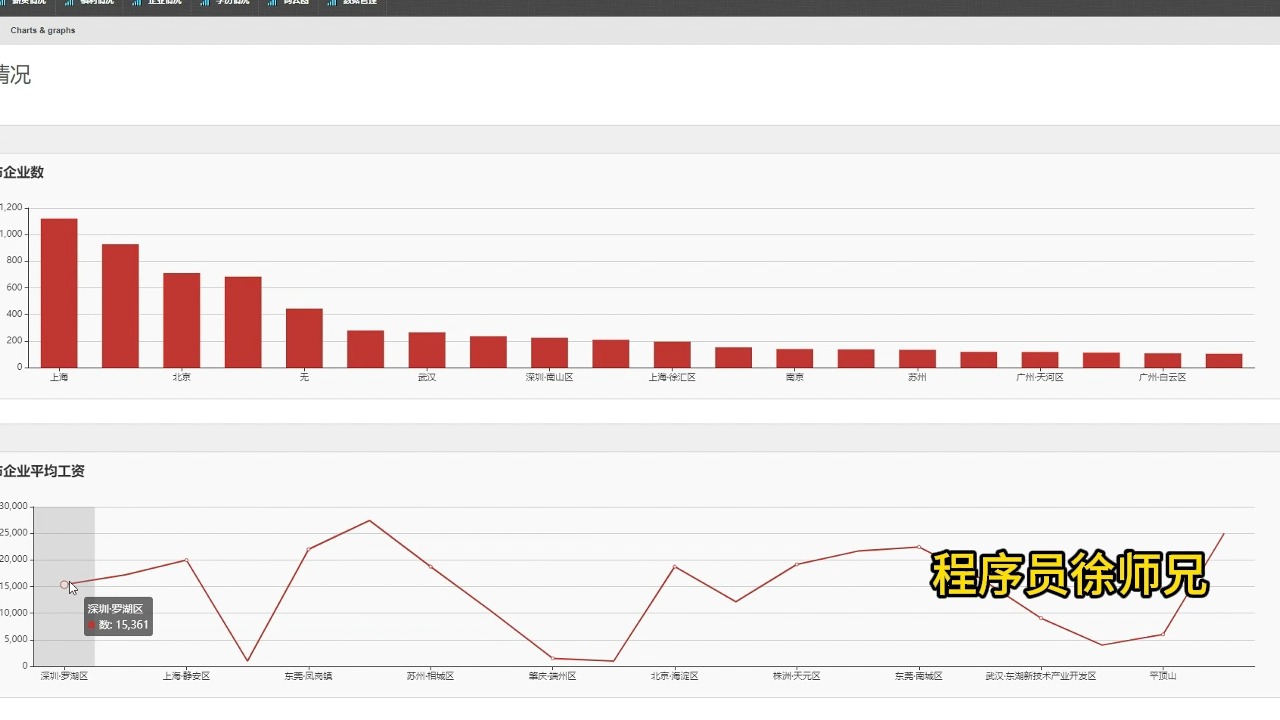Click the 广州·白云区 axis label
This screenshot has height=720, width=1280.
pyautogui.click(x=1162, y=377)
